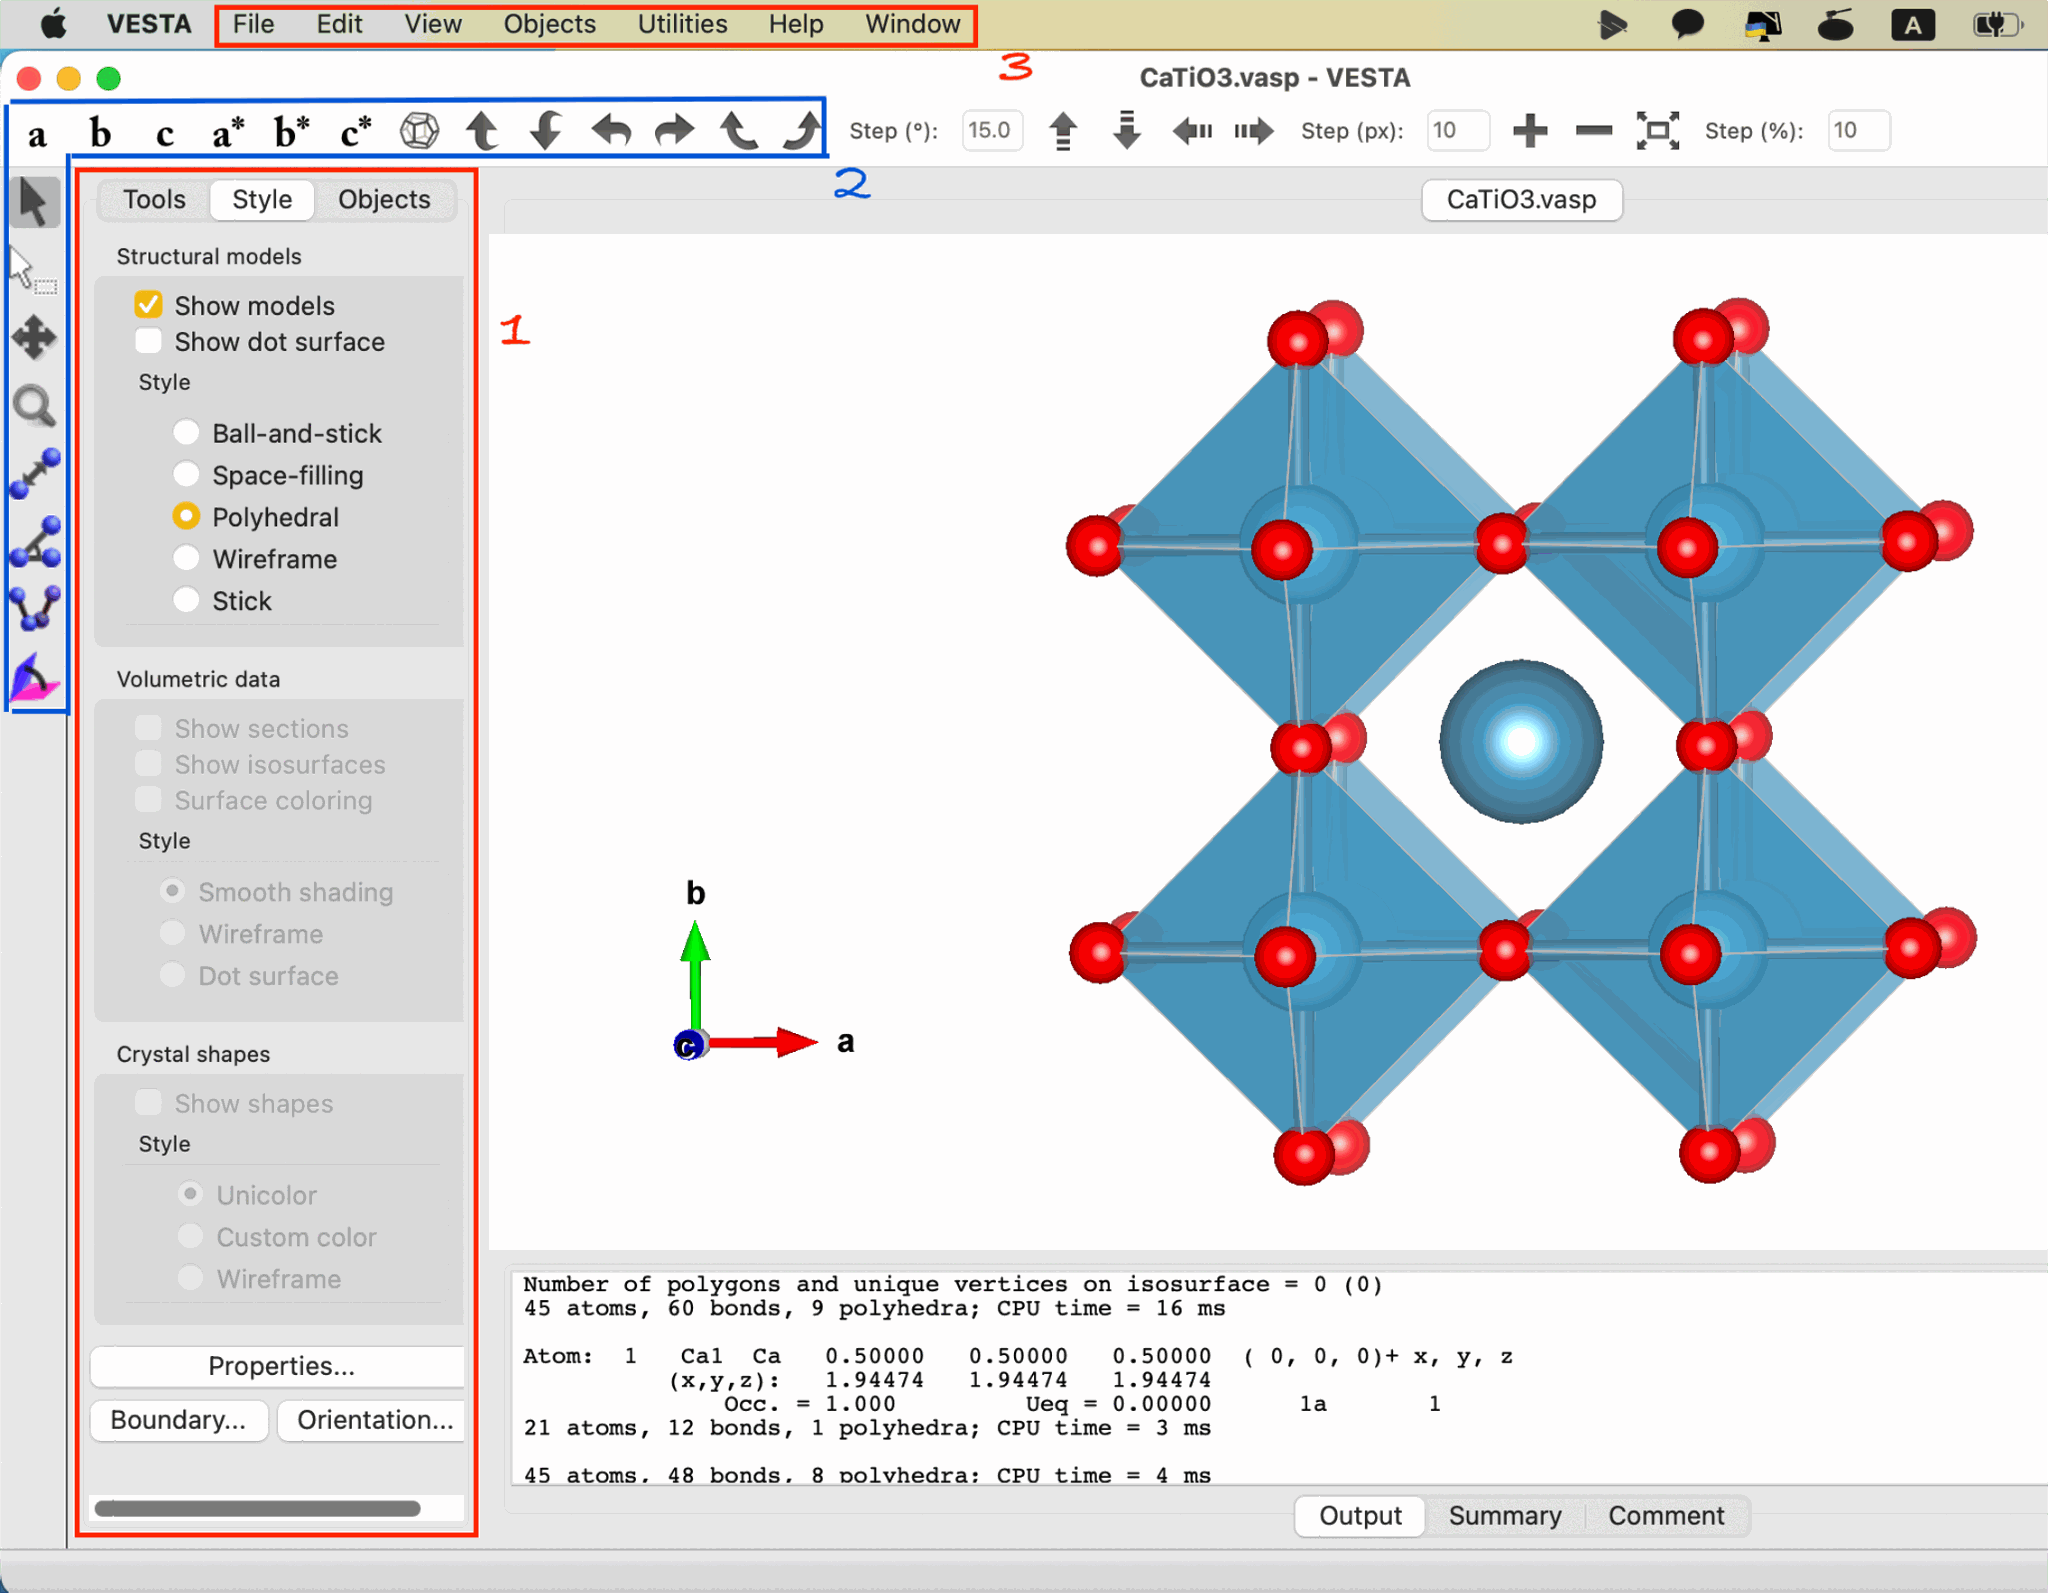Translate the structure upward
This screenshot has height=1593, width=2048.
pyautogui.click(x=1063, y=131)
